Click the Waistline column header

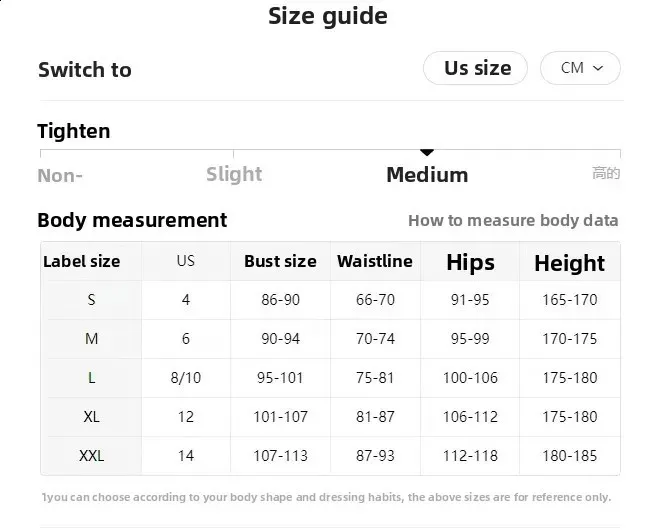(x=375, y=262)
